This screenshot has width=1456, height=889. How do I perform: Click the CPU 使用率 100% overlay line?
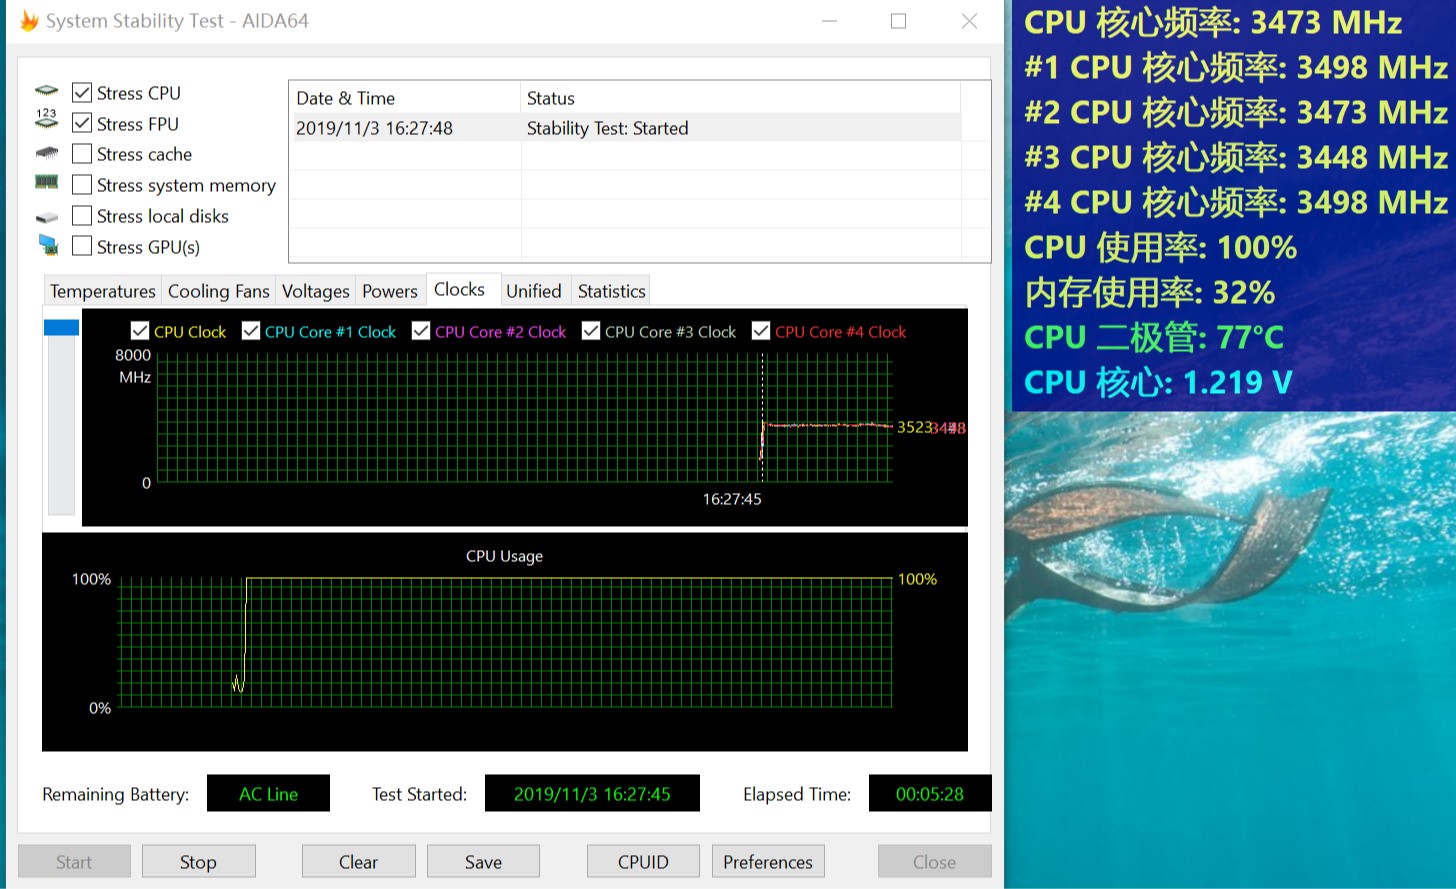(x=1160, y=247)
